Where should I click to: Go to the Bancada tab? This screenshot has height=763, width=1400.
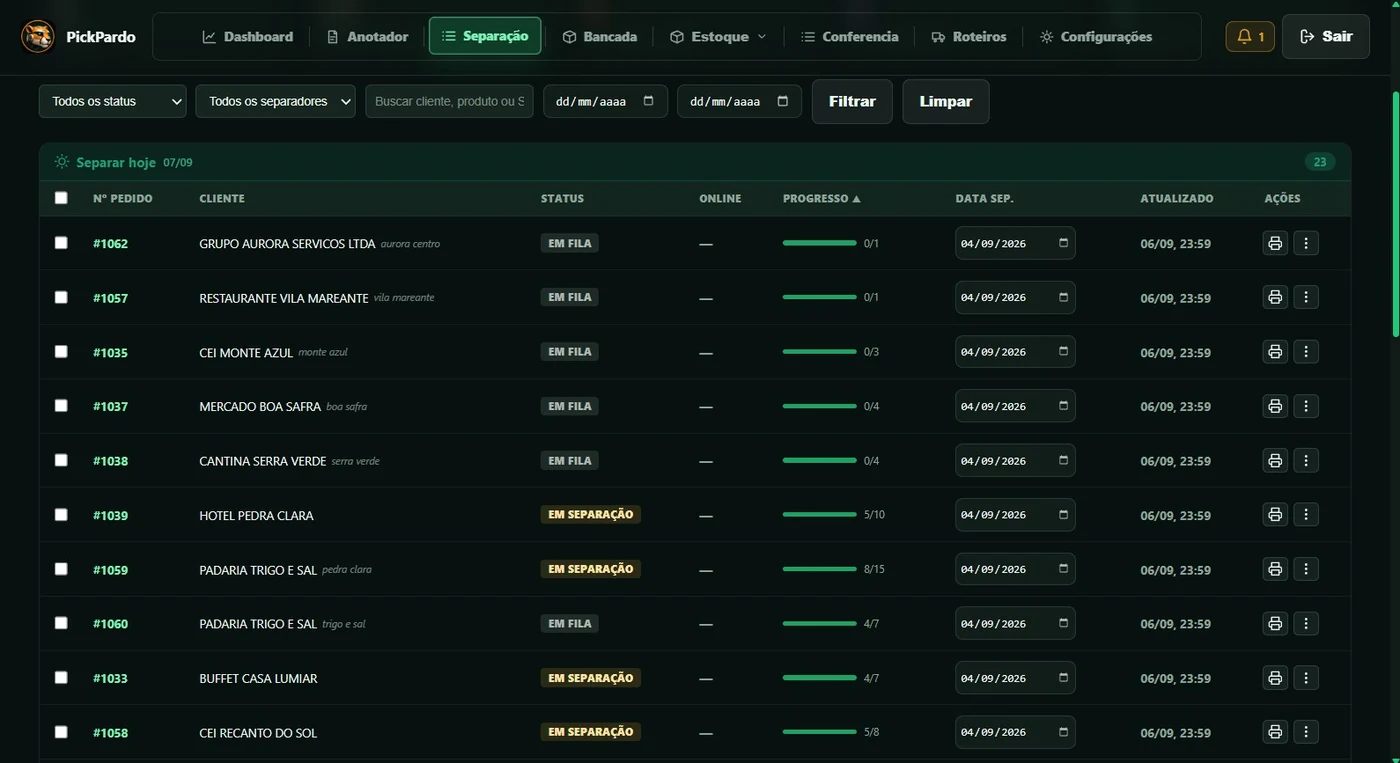600,37
